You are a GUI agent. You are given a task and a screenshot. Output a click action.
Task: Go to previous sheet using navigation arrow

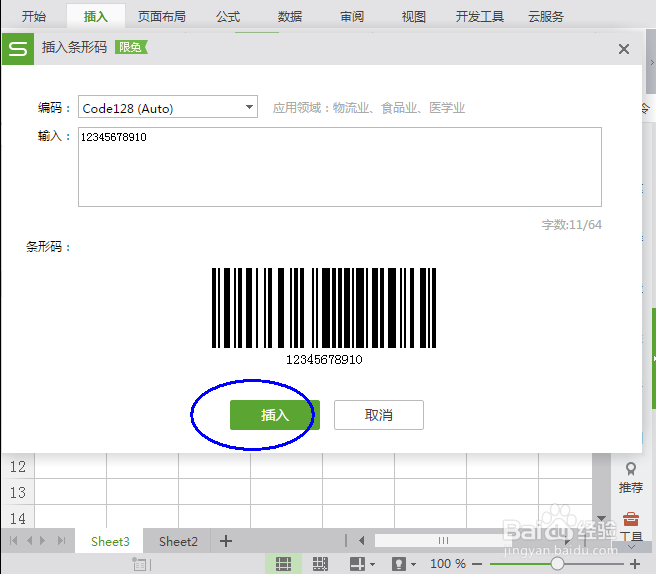(29, 541)
